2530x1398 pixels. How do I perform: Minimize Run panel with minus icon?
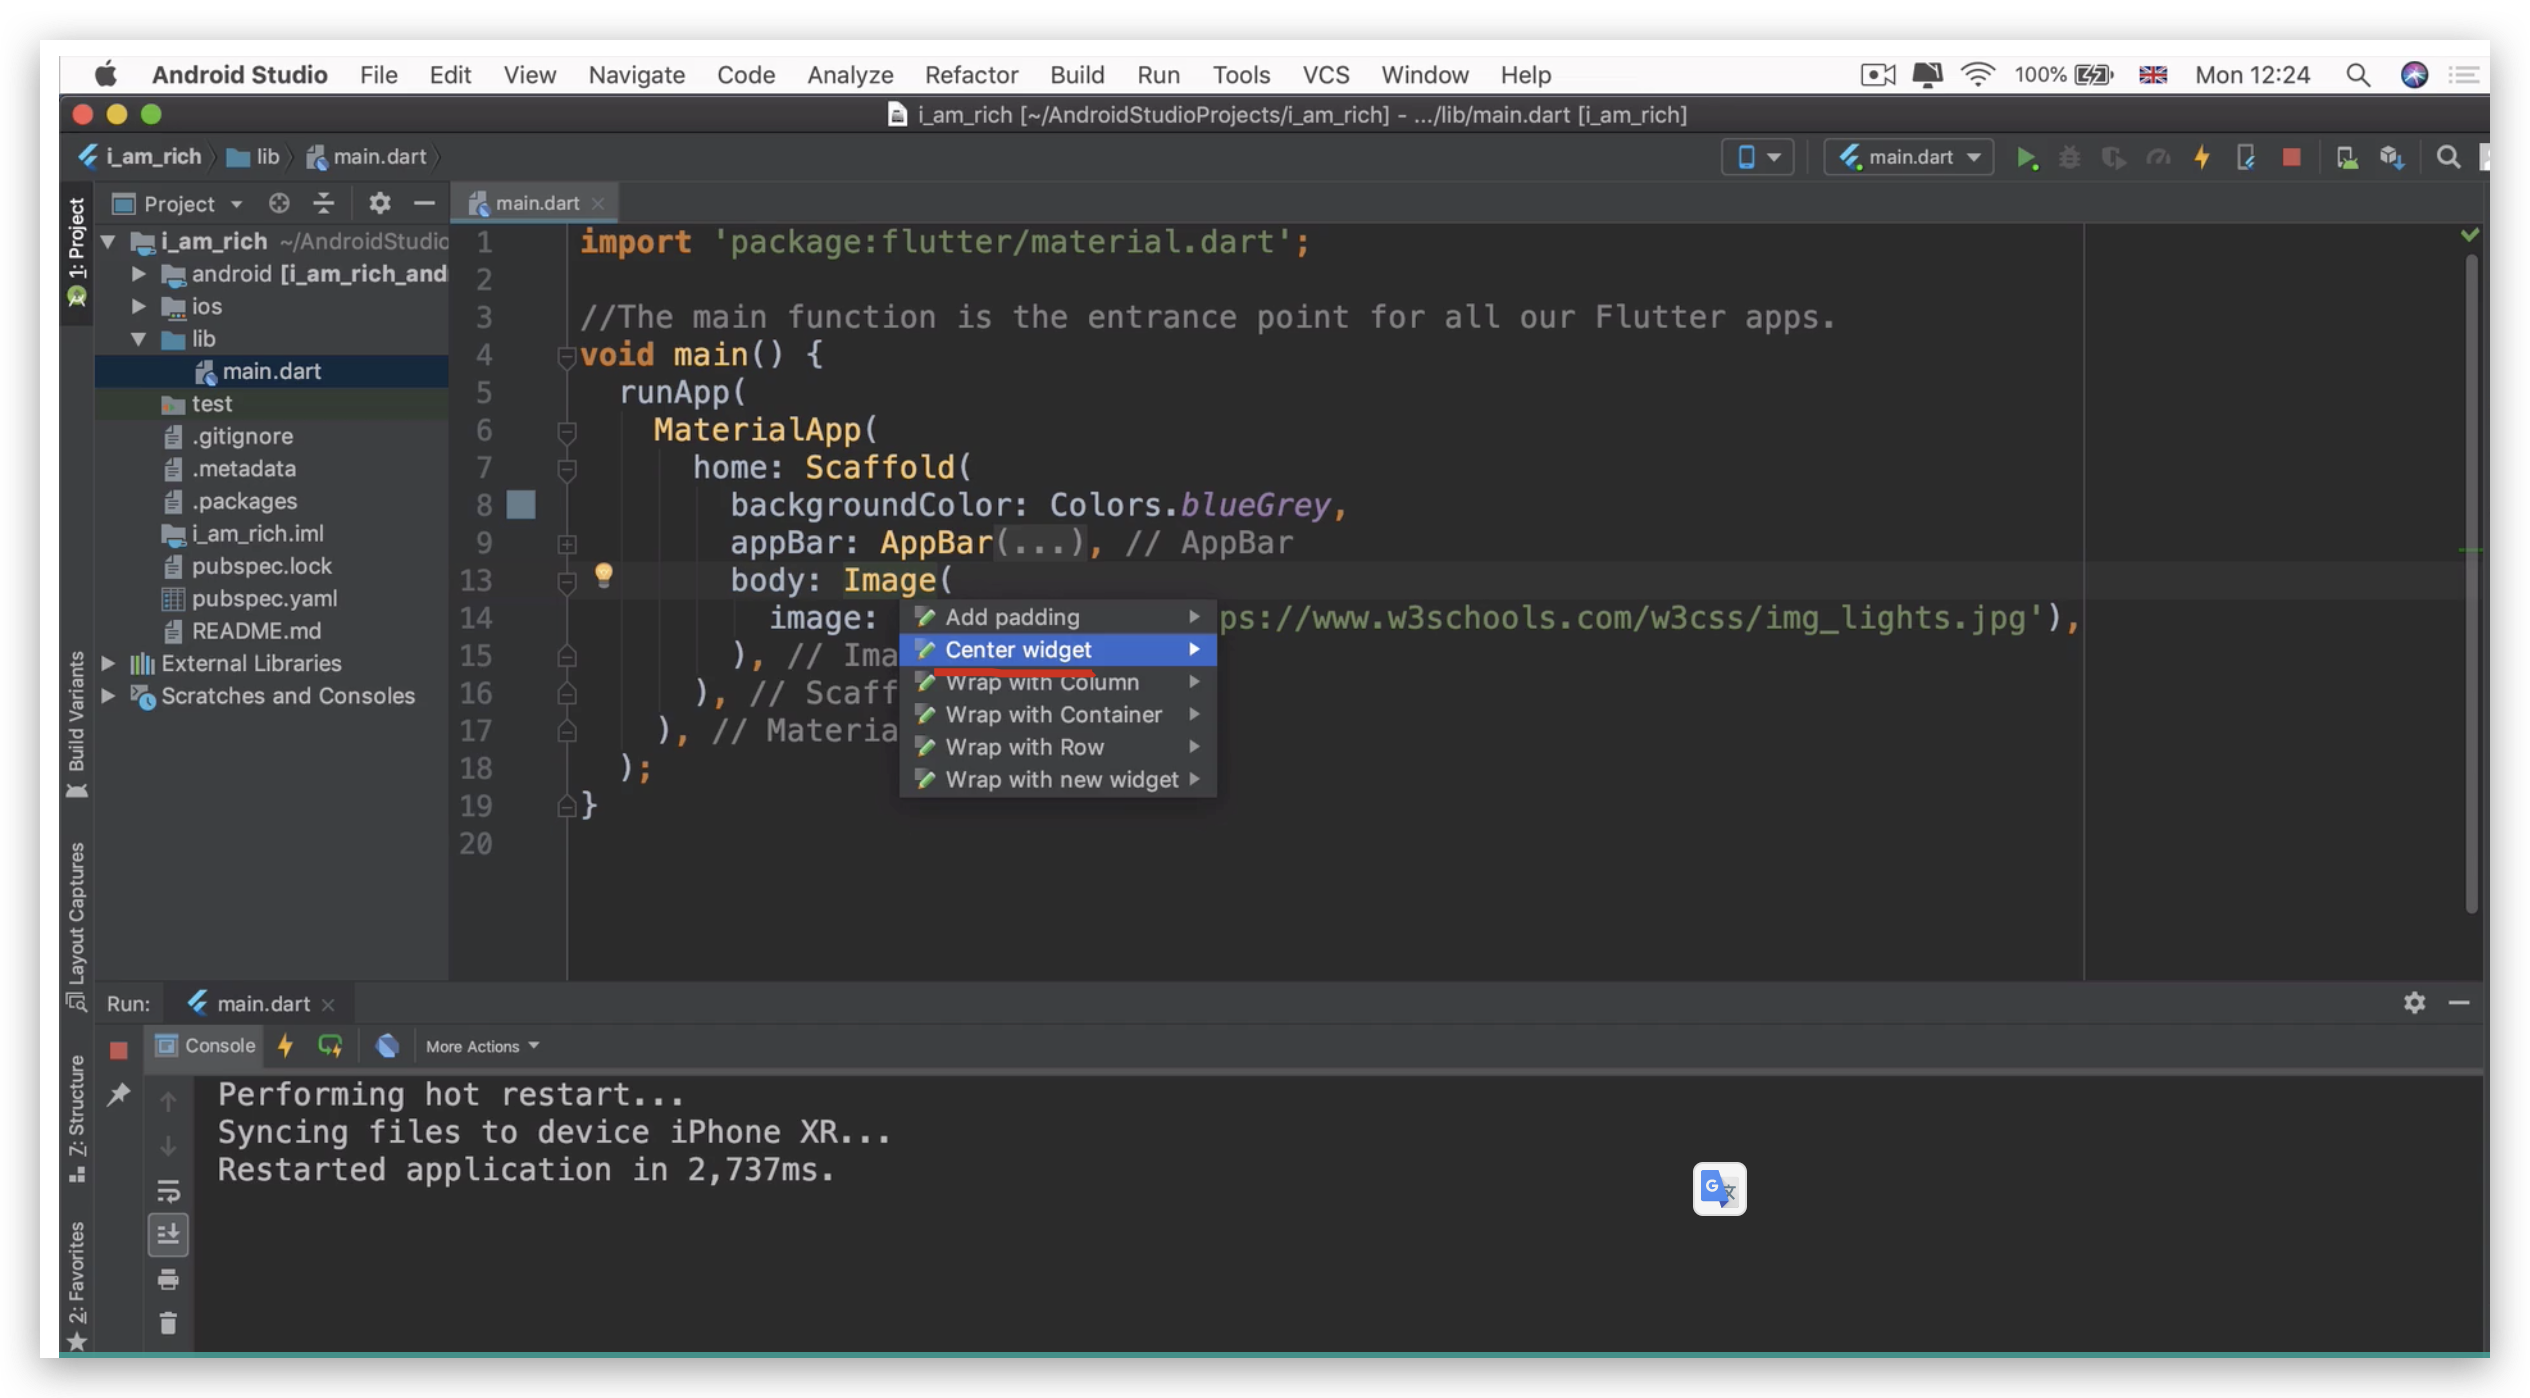coord(2459,1002)
